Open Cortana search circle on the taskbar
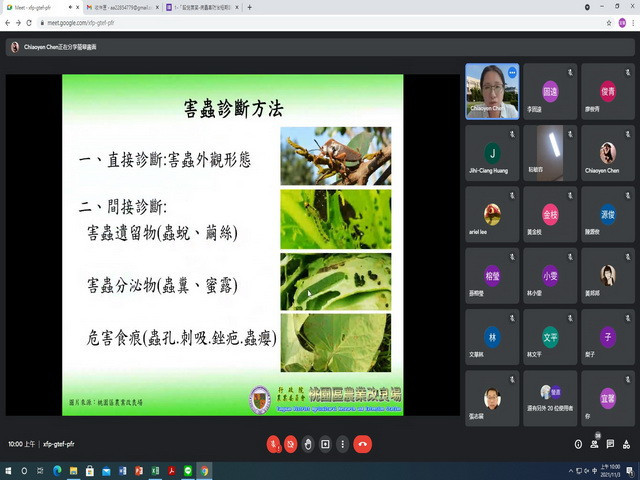Screen dimensions: 640x480 click(x=24, y=471)
